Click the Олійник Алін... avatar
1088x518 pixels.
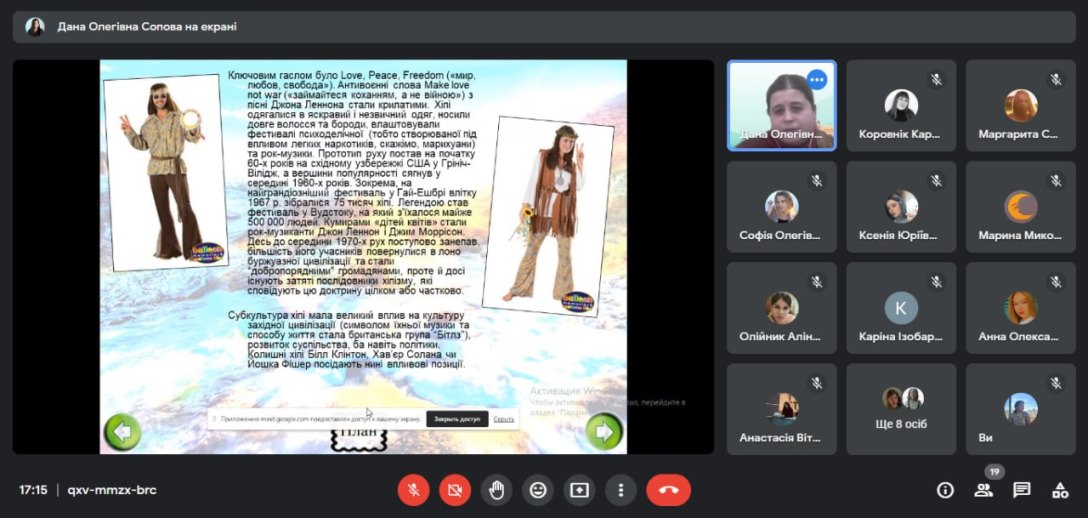click(782, 308)
